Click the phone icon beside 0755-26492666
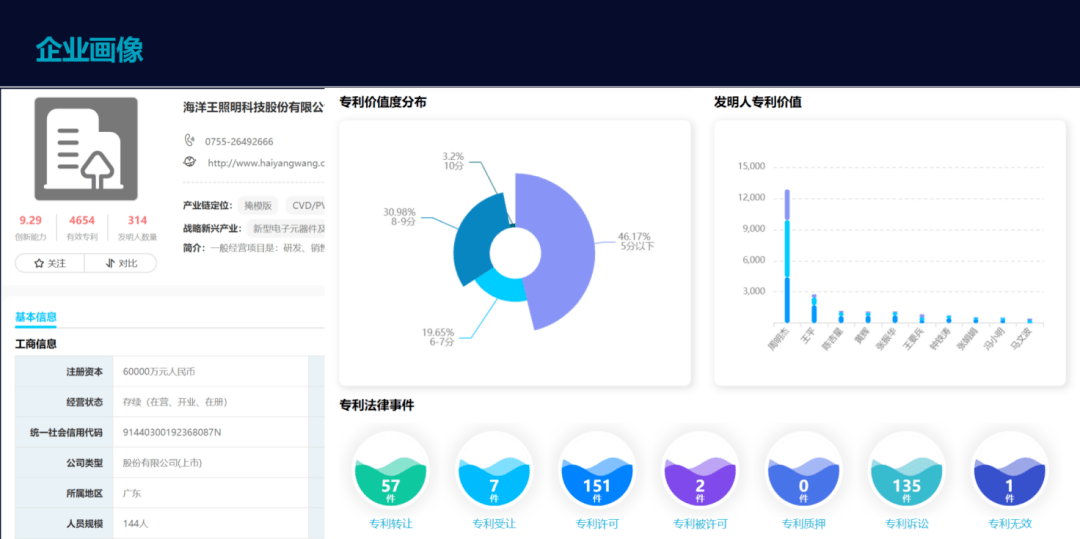Screen dimensions: 1080x539 [x=189, y=141]
